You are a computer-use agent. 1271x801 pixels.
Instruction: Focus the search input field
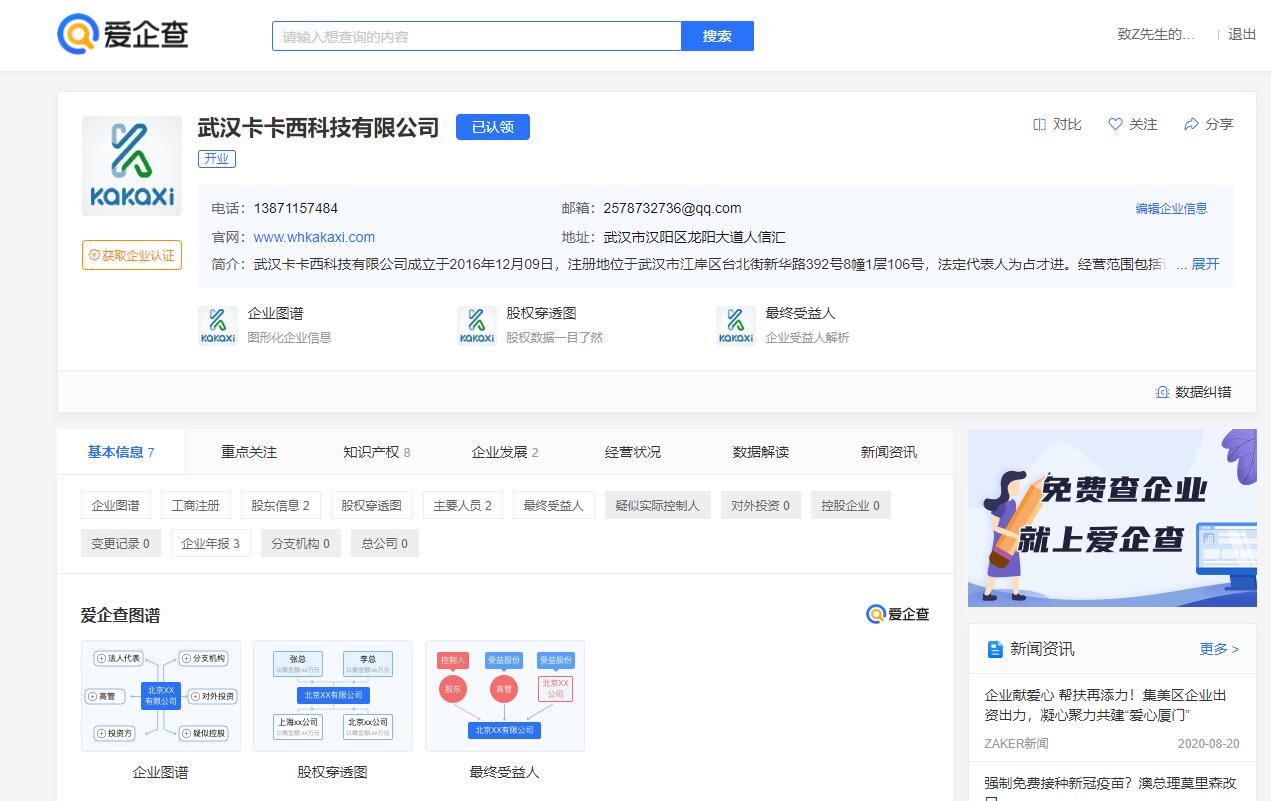point(477,36)
